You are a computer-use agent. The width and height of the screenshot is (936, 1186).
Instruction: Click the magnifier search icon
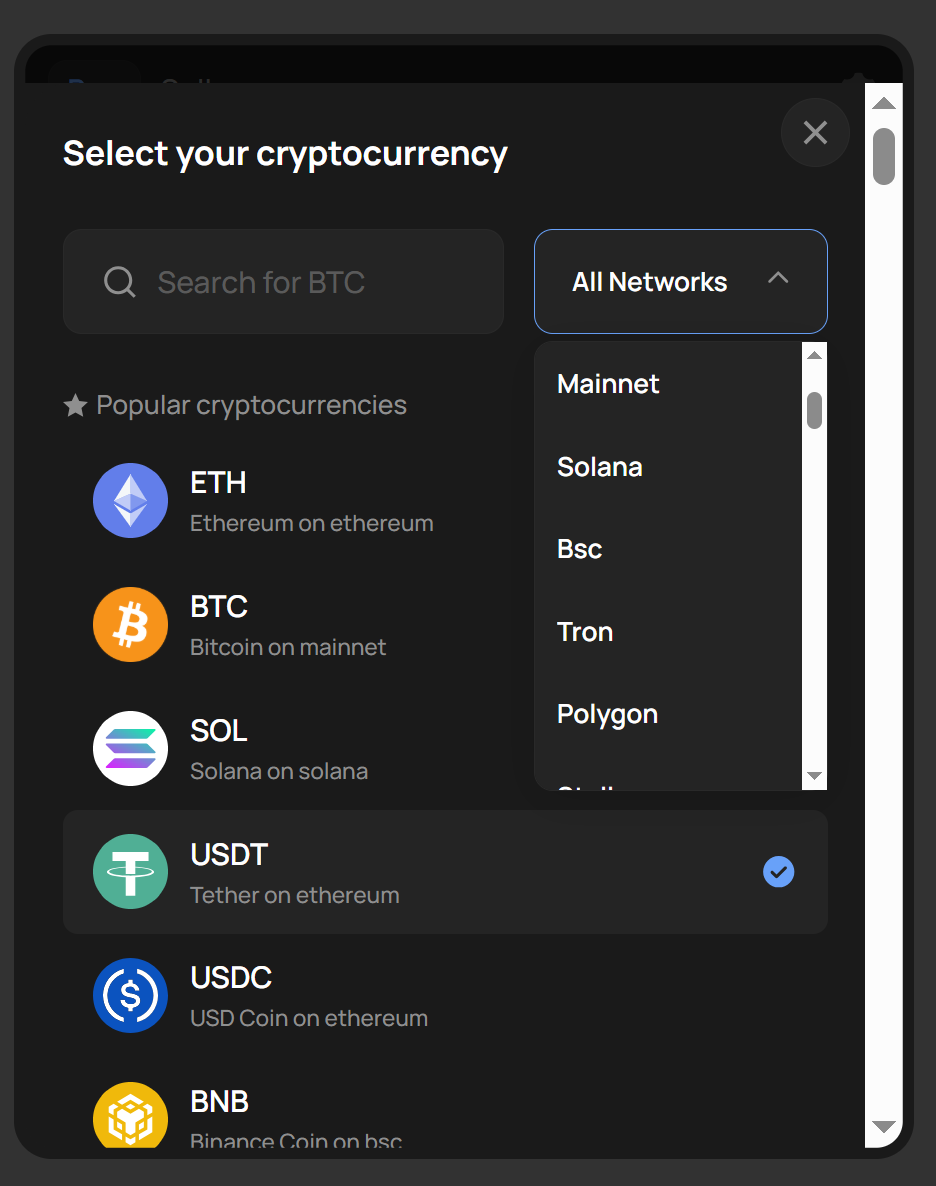[x=120, y=282]
